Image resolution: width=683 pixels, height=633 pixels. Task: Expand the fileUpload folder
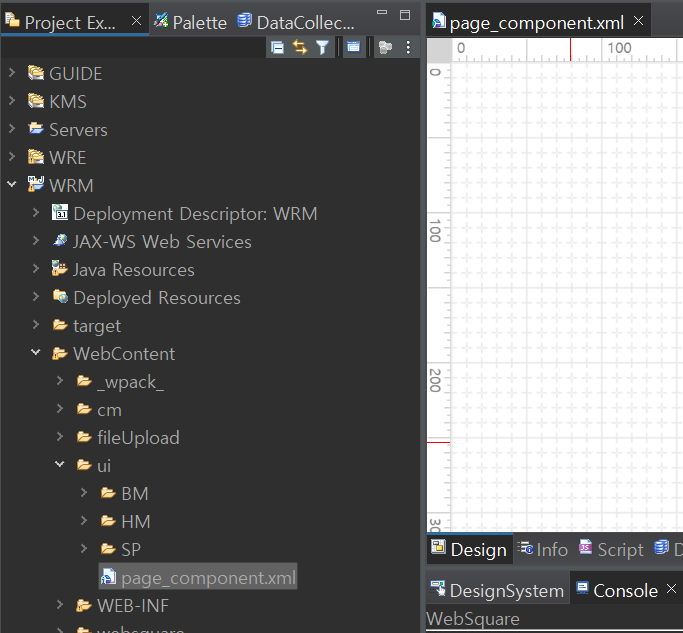coord(60,436)
